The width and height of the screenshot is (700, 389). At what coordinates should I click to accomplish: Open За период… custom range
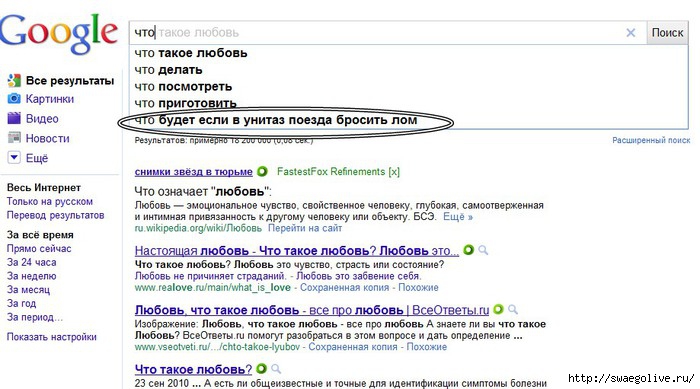click(35, 317)
